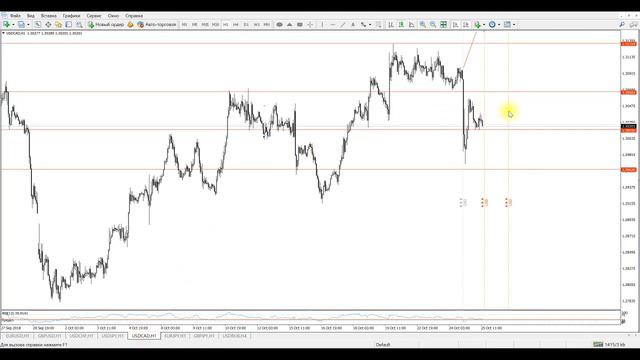Switch to the USDCHF,H1 chart tab
This screenshot has width=640, height=360.
tap(81, 336)
